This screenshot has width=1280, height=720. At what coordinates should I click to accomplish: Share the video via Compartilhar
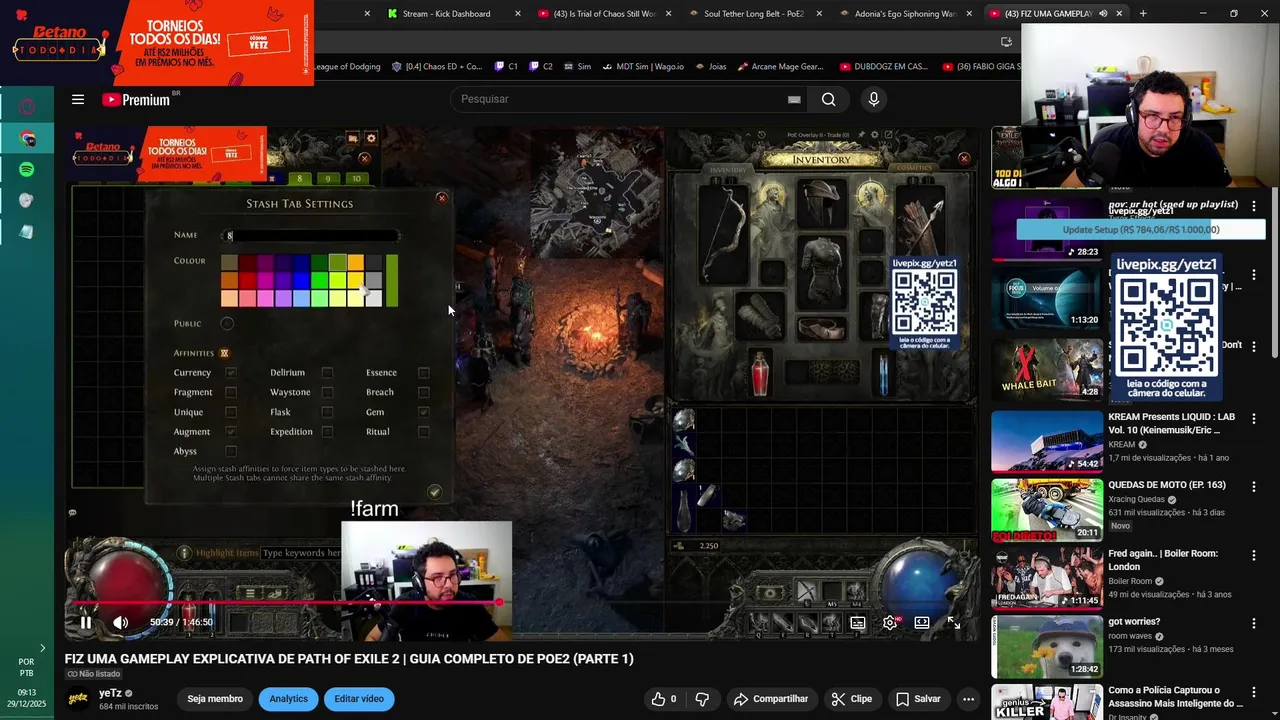point(770,699)
